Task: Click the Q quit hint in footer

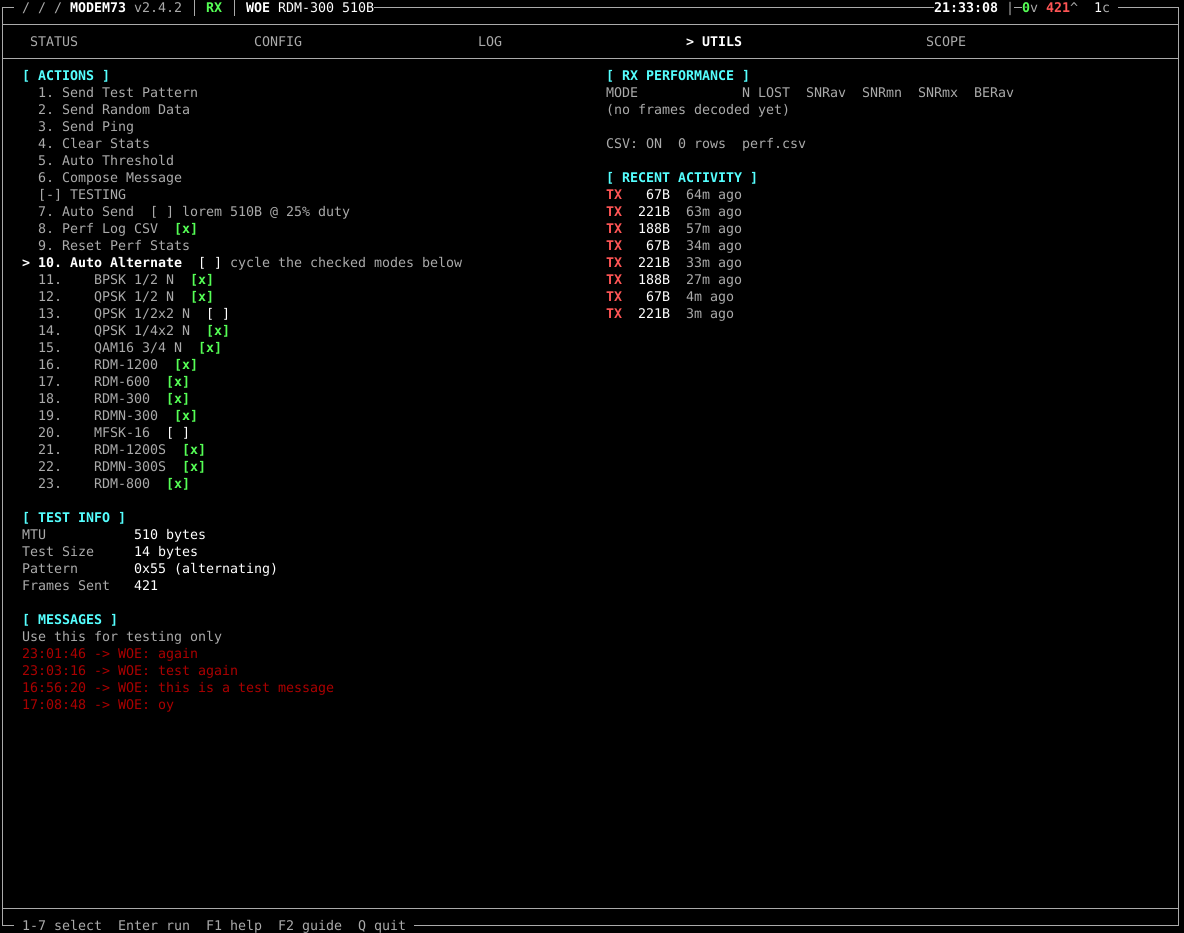Action: (x=381, y=925)
